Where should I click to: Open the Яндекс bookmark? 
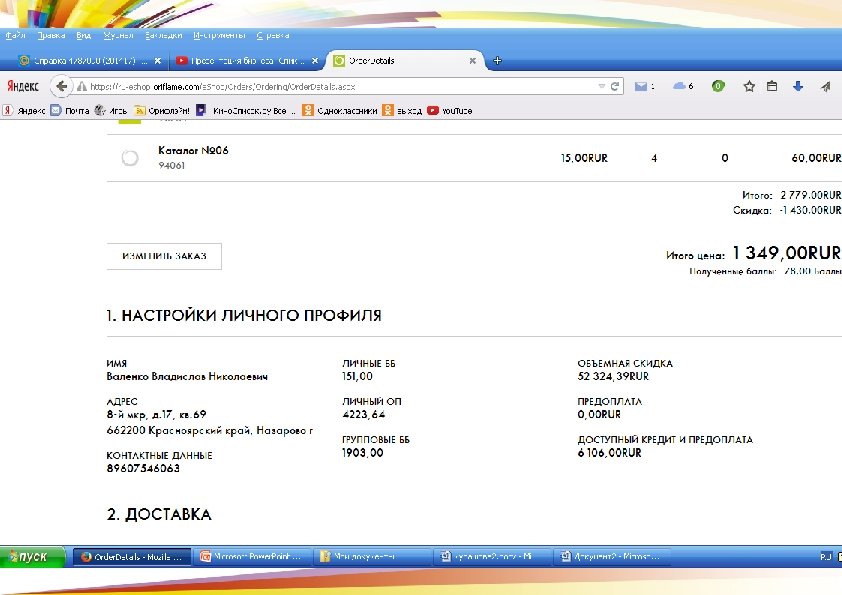pos(24,111)
